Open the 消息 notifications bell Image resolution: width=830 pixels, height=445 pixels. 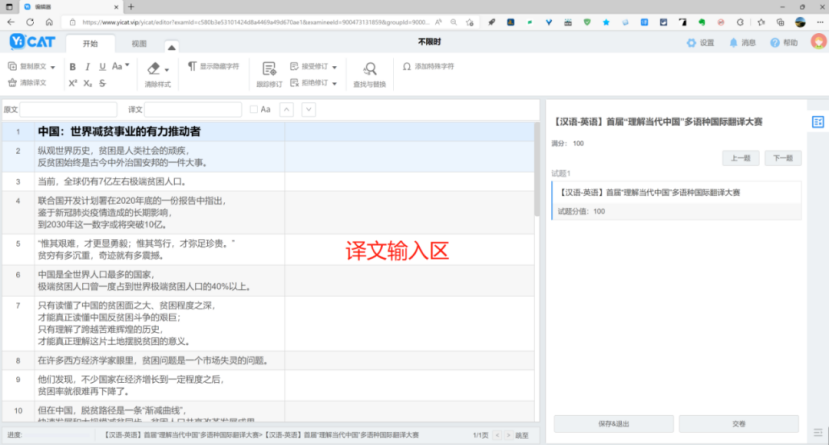point(741,43)
